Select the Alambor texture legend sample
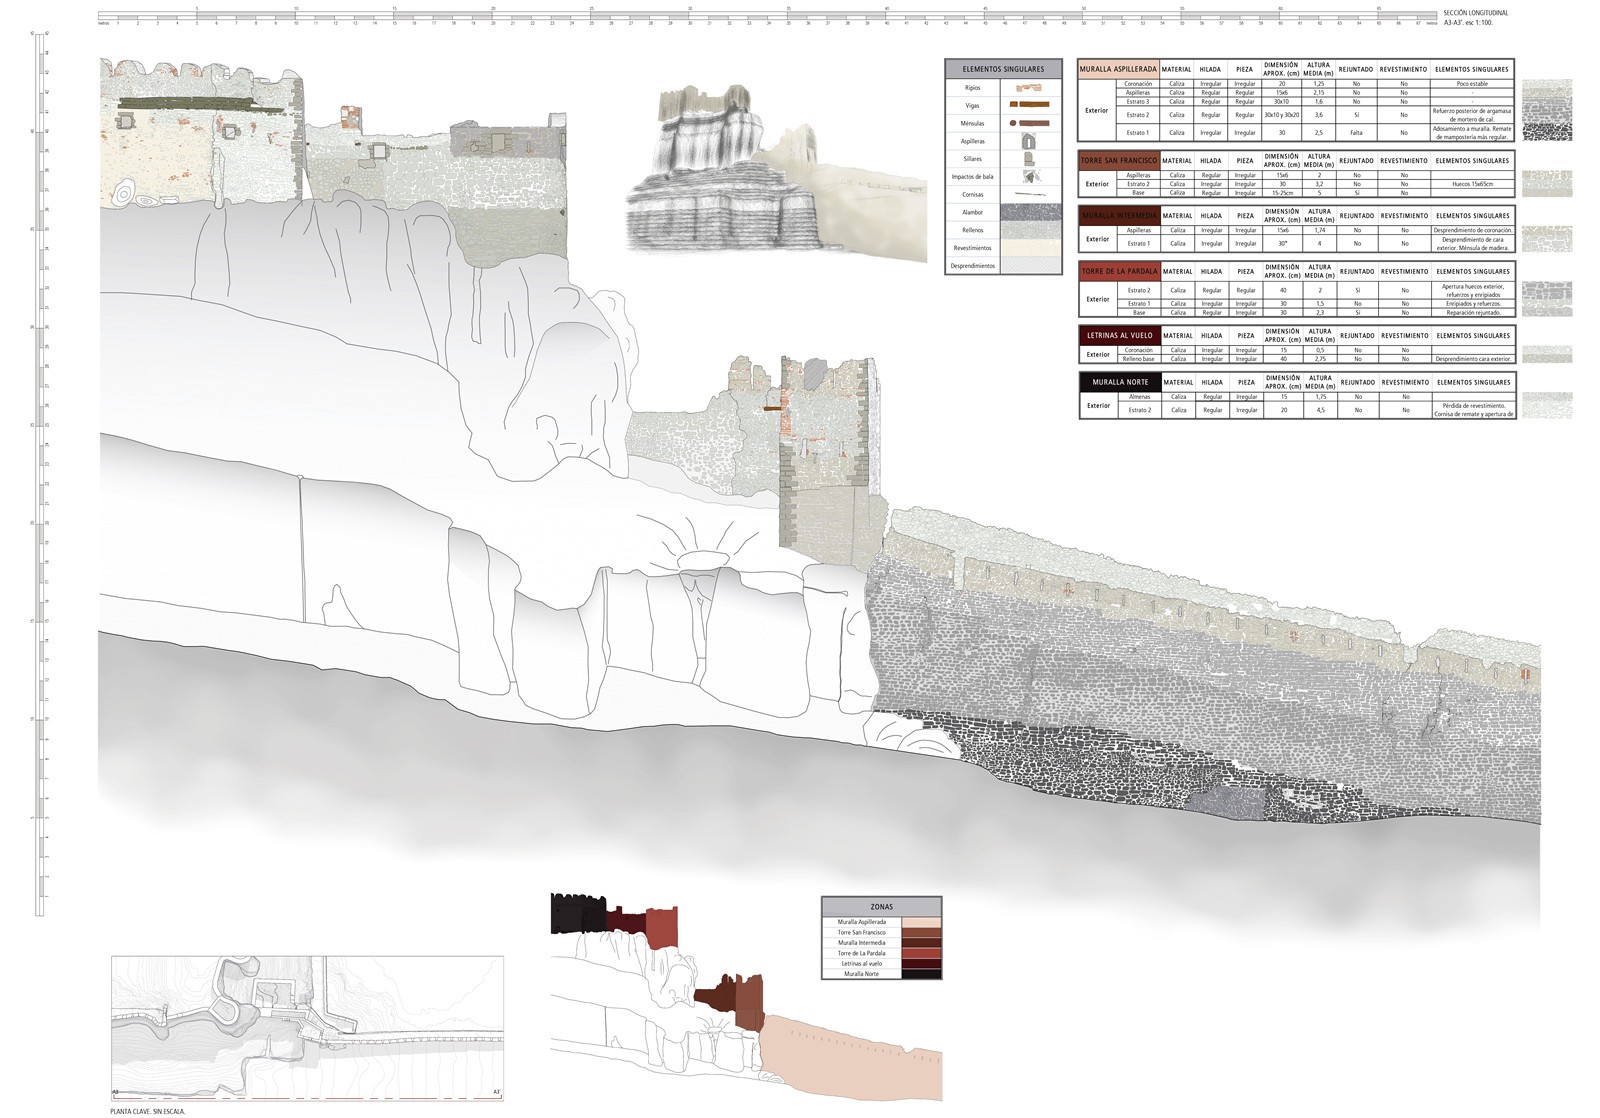Image resolution: width=1600 pixels, height=1118 pixels. click(1031, 212)
